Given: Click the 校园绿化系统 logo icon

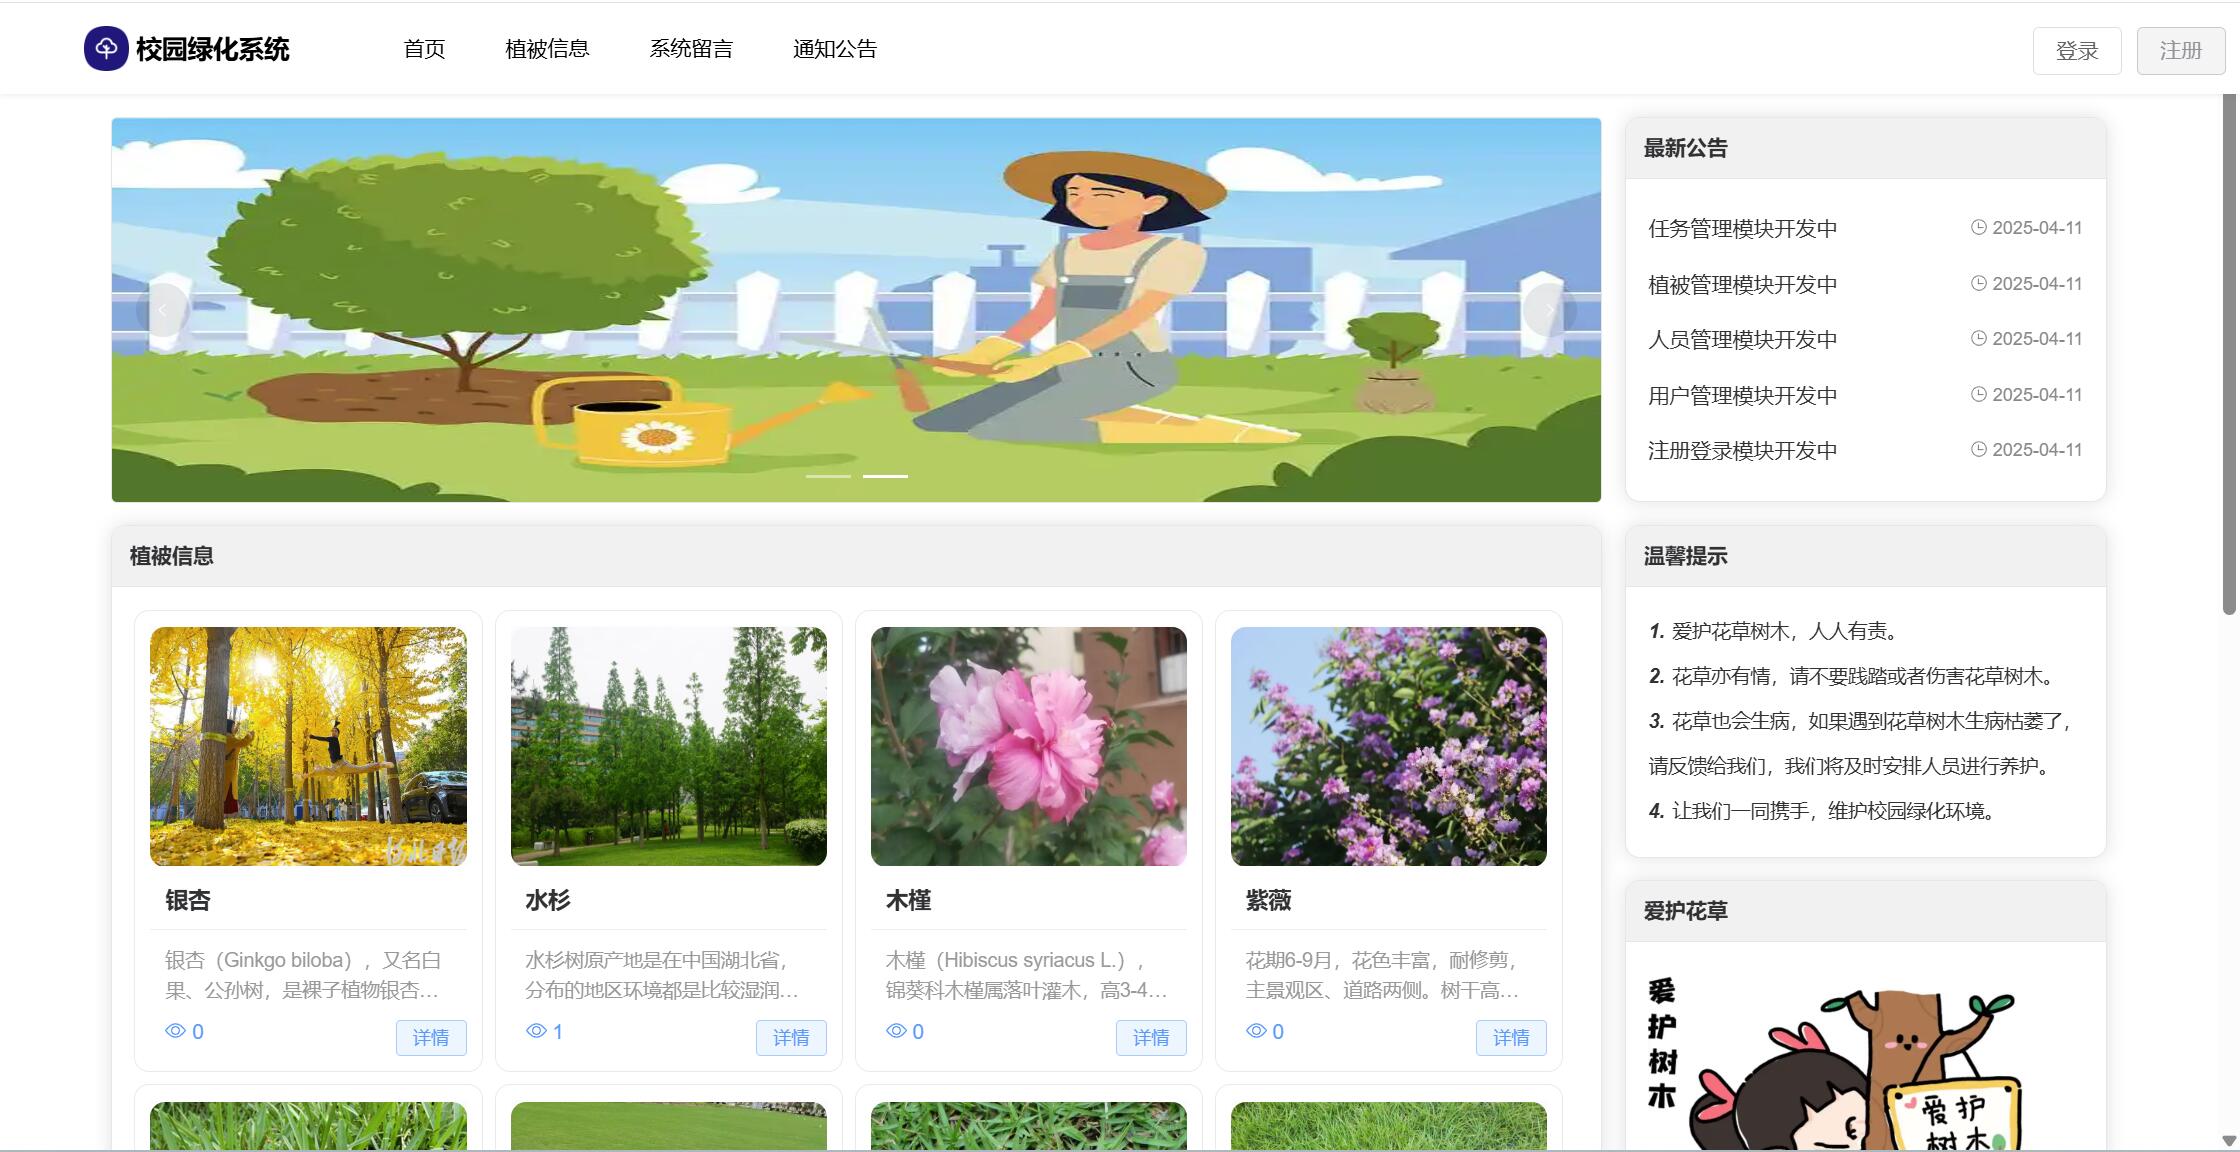Looking at the screenshot, I should [x=104, y=48].
